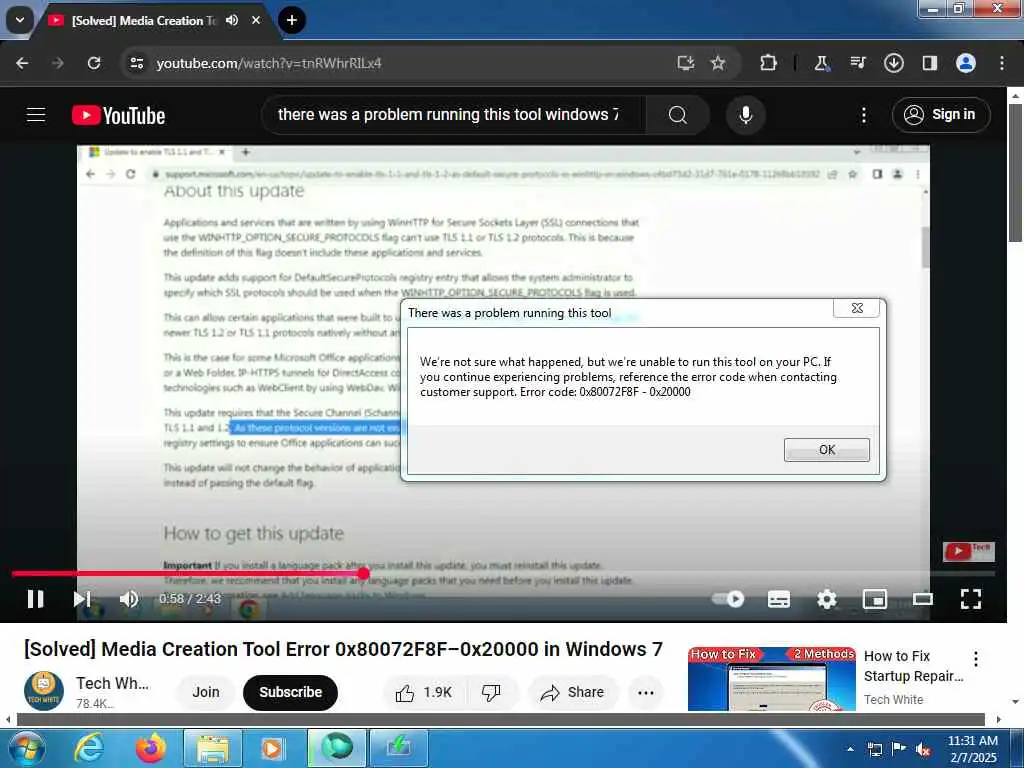Open the Windows Start menu
1024x768 pixels.
pyautogui.click(x=25, y=748)
